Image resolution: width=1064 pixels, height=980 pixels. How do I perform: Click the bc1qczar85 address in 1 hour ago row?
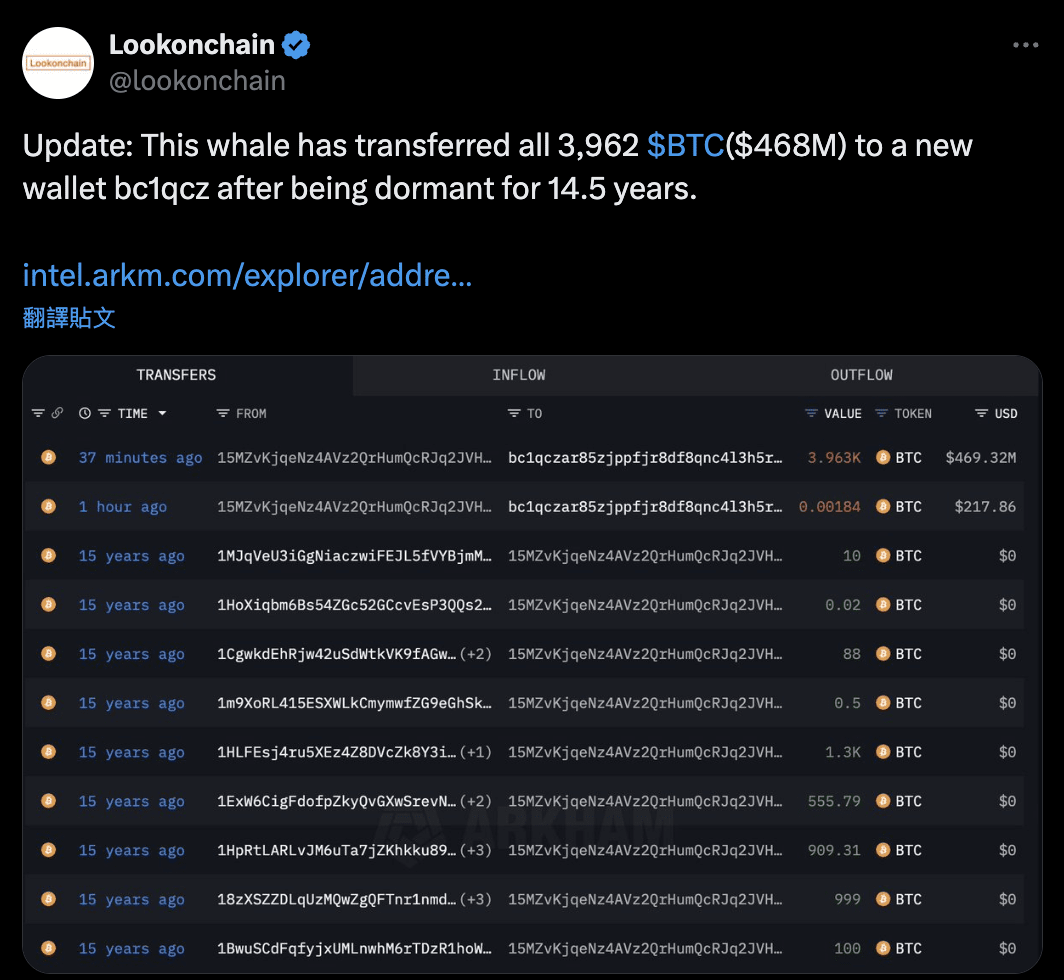click(x=645, y=507)
